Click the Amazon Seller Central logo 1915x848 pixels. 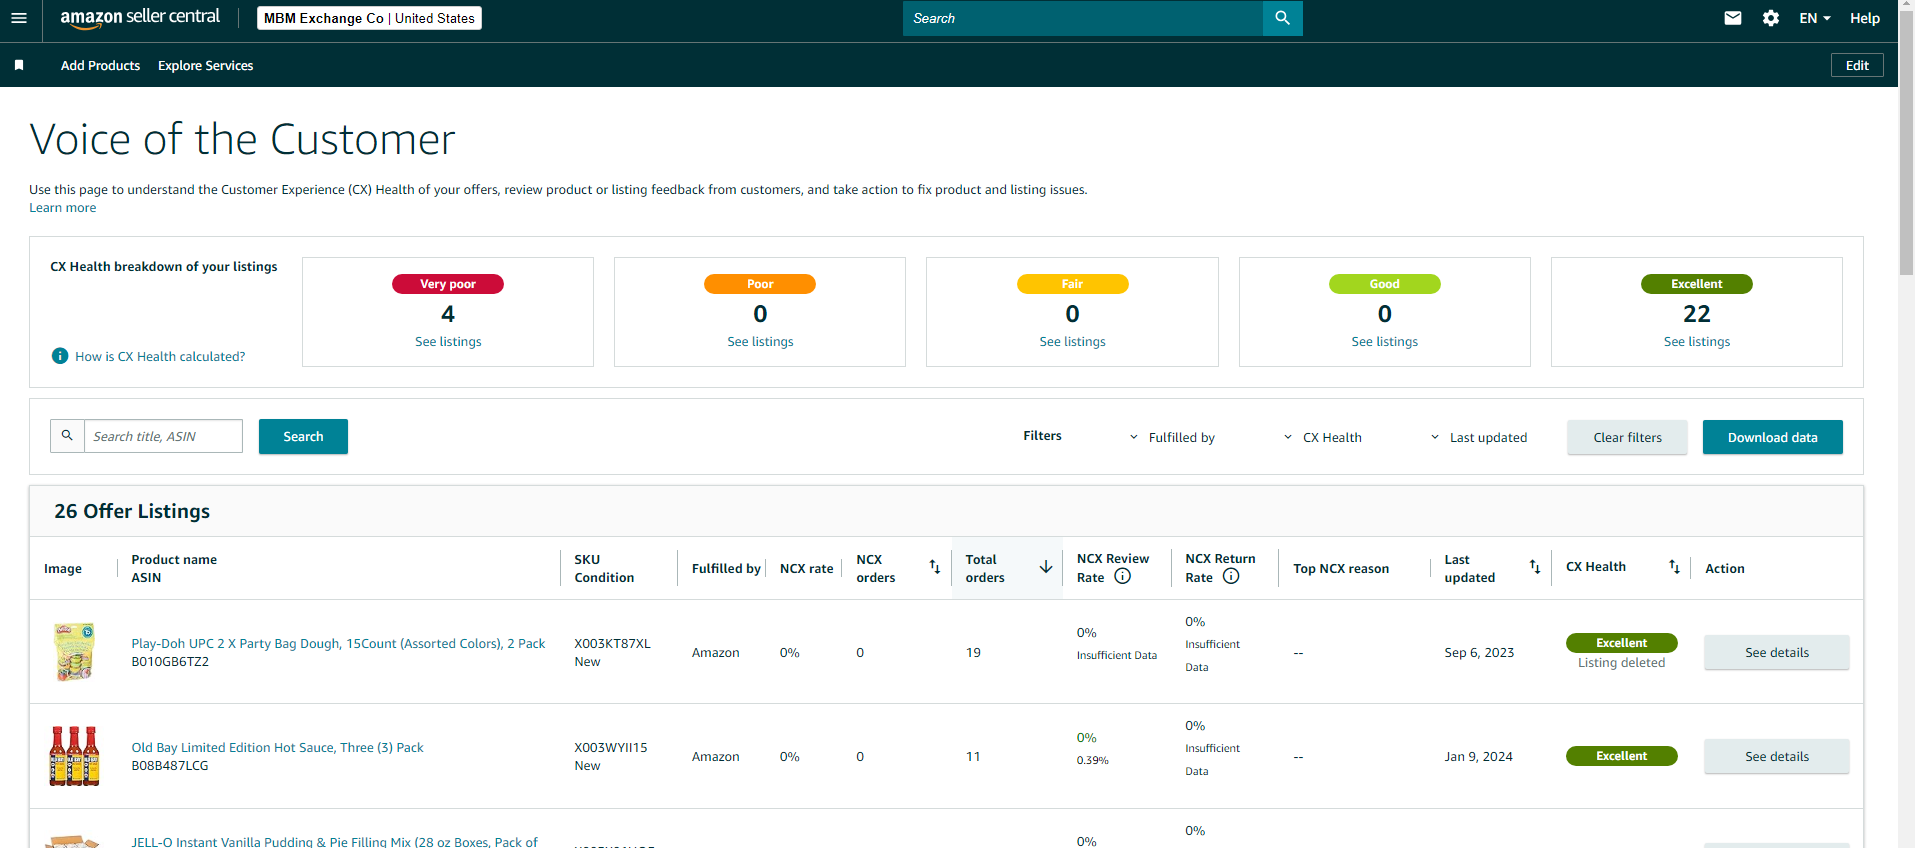point(140,17)
